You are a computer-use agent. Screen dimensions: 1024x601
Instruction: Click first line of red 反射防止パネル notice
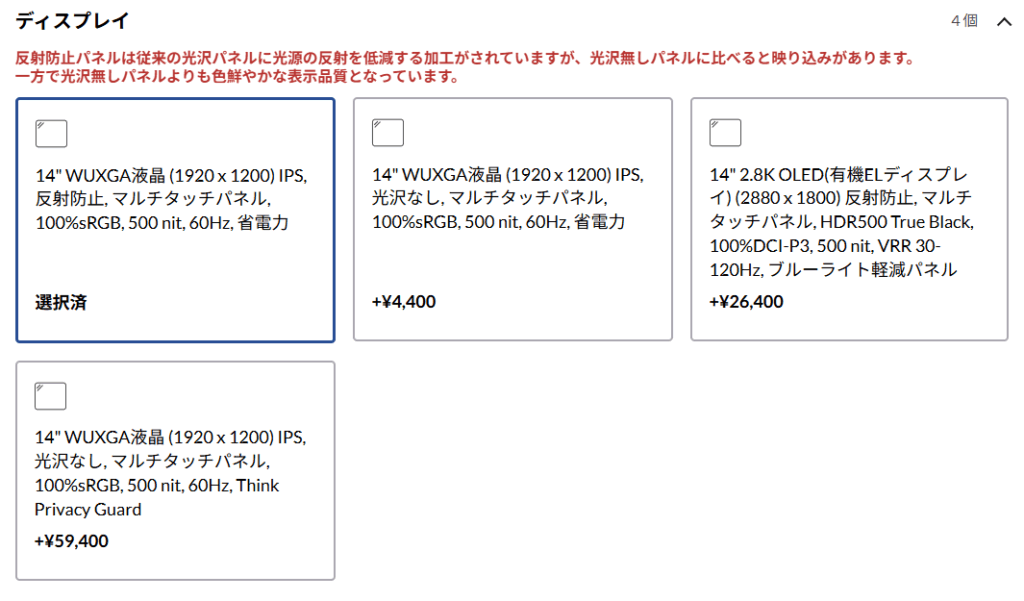(465, 58)
